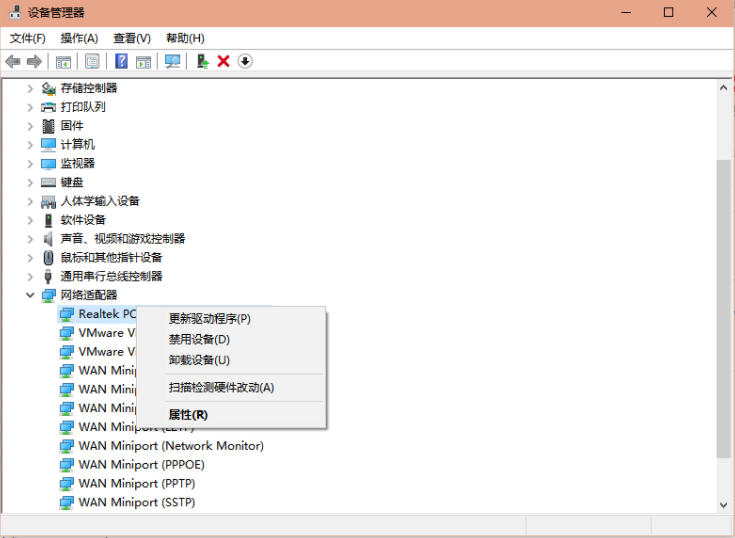This screenshot has height=538, width=735.
Task: Expand the 计算机 node
Action: pyautogui.click(x=30, y=145)
